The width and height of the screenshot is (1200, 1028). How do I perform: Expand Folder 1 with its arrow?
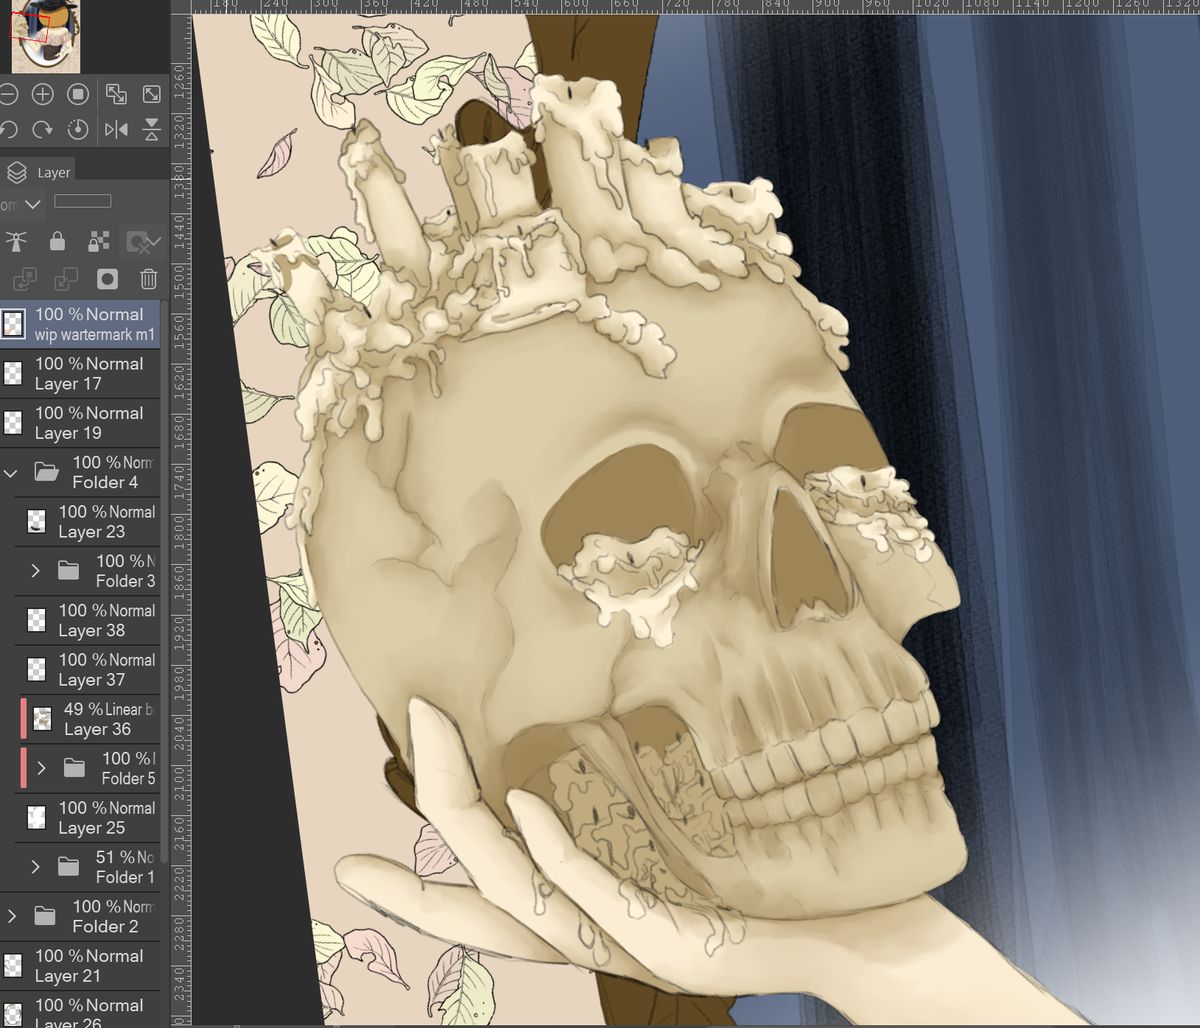tap(35, 866)
